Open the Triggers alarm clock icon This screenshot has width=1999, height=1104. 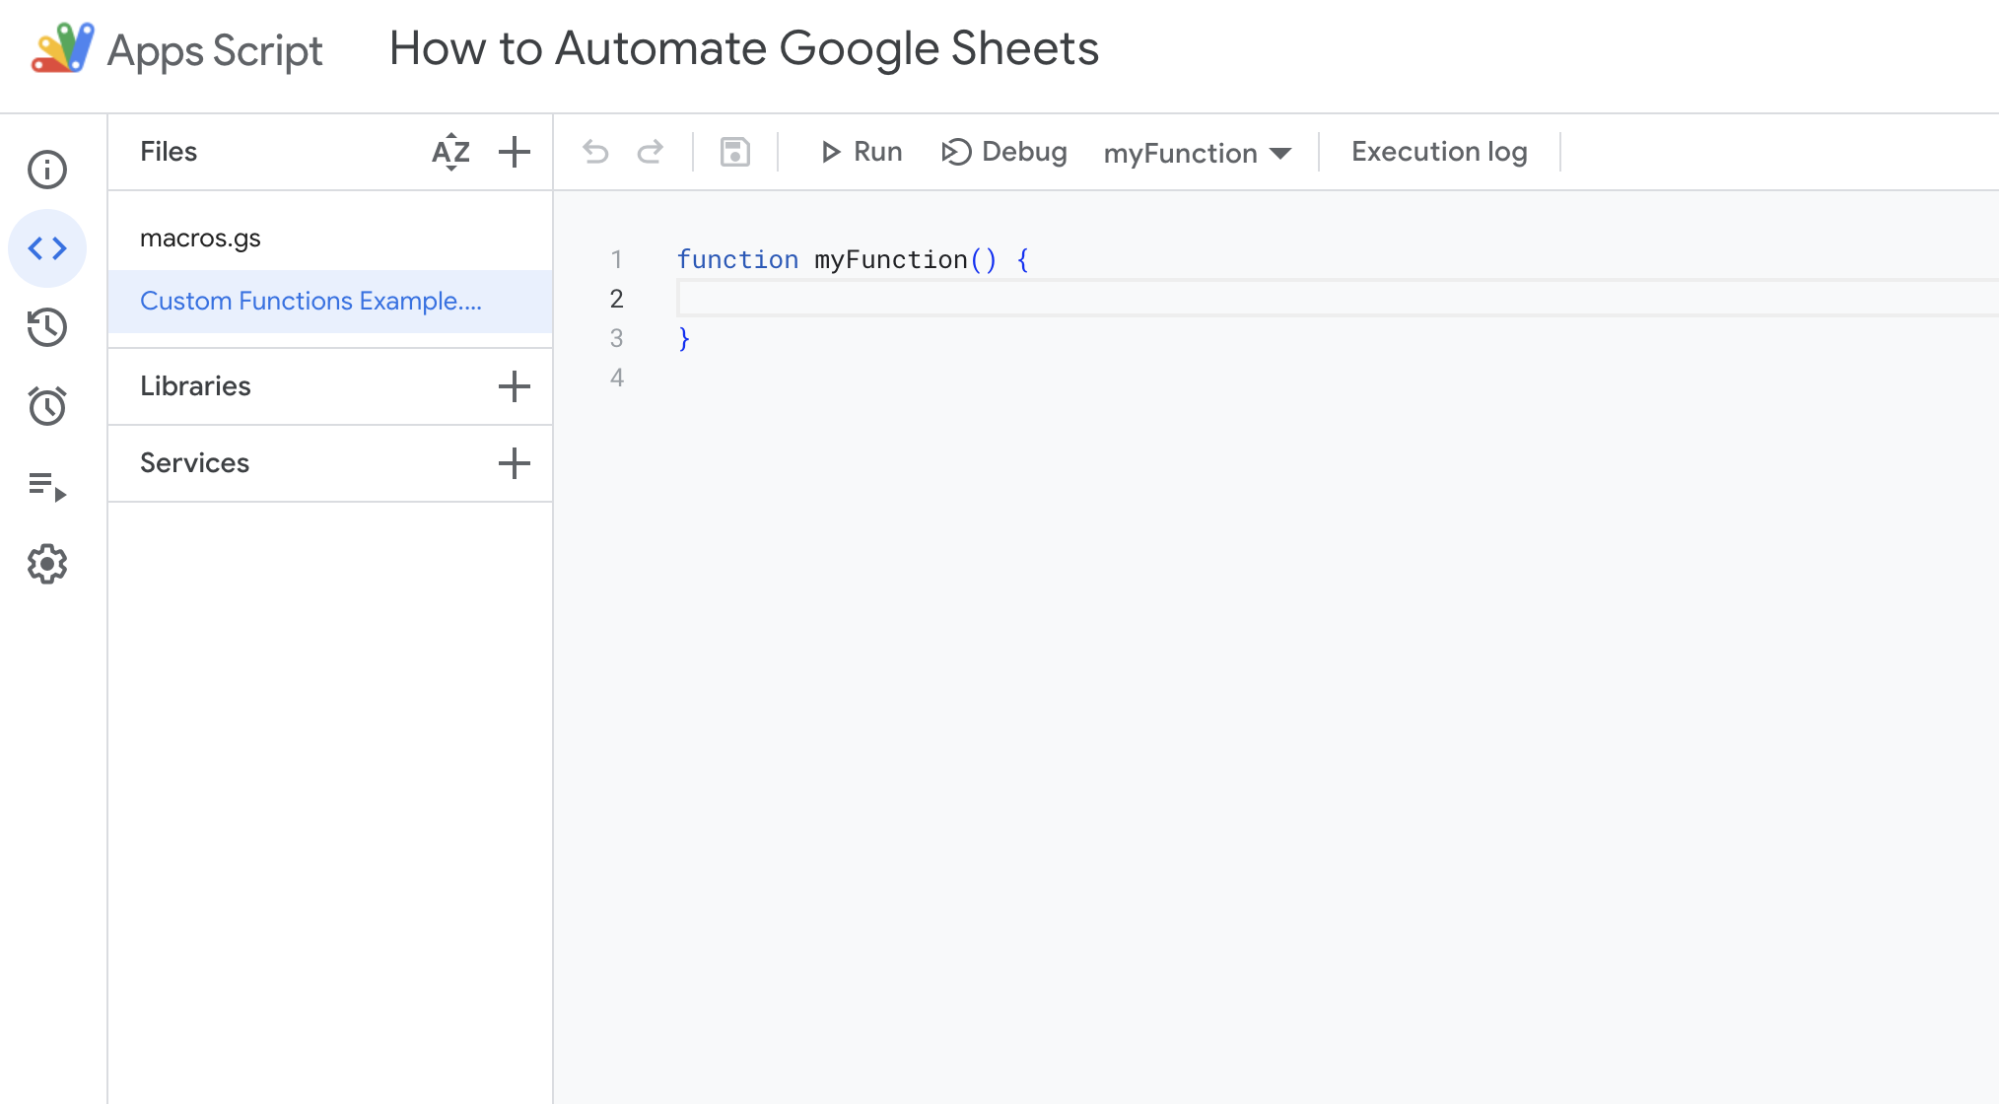pos(47,406)
